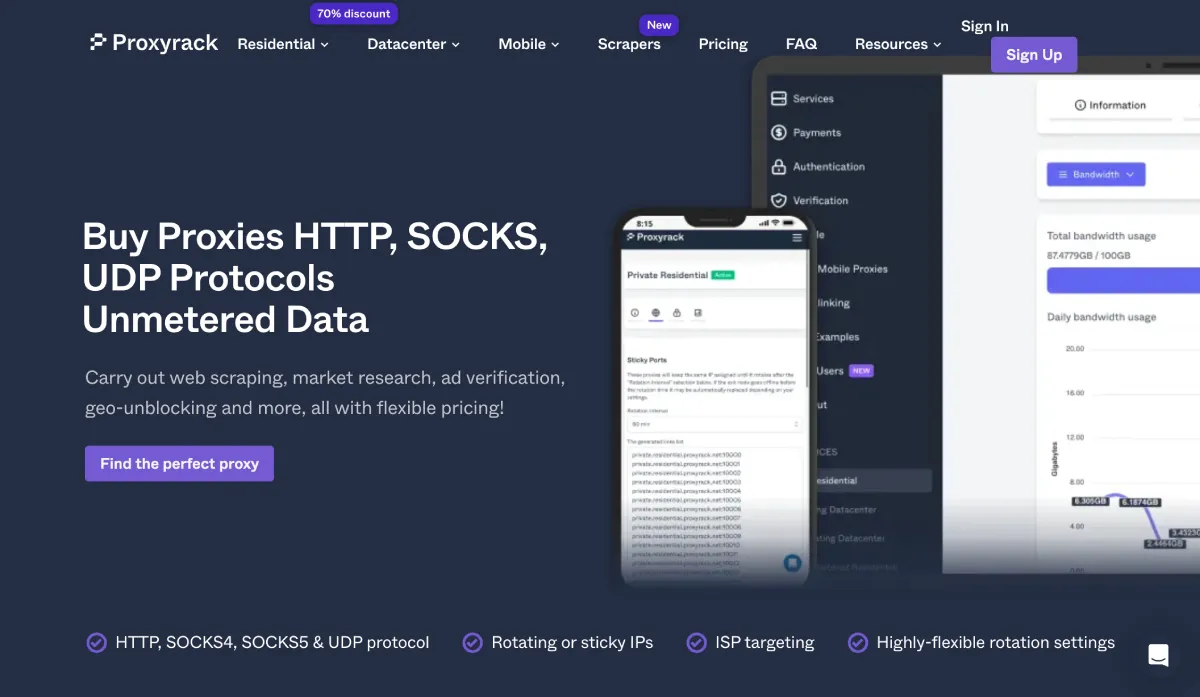The height and width of the screenshot is (697, 1200).
Task: Expand the Resources menu
Action: (x=898, y=44)
